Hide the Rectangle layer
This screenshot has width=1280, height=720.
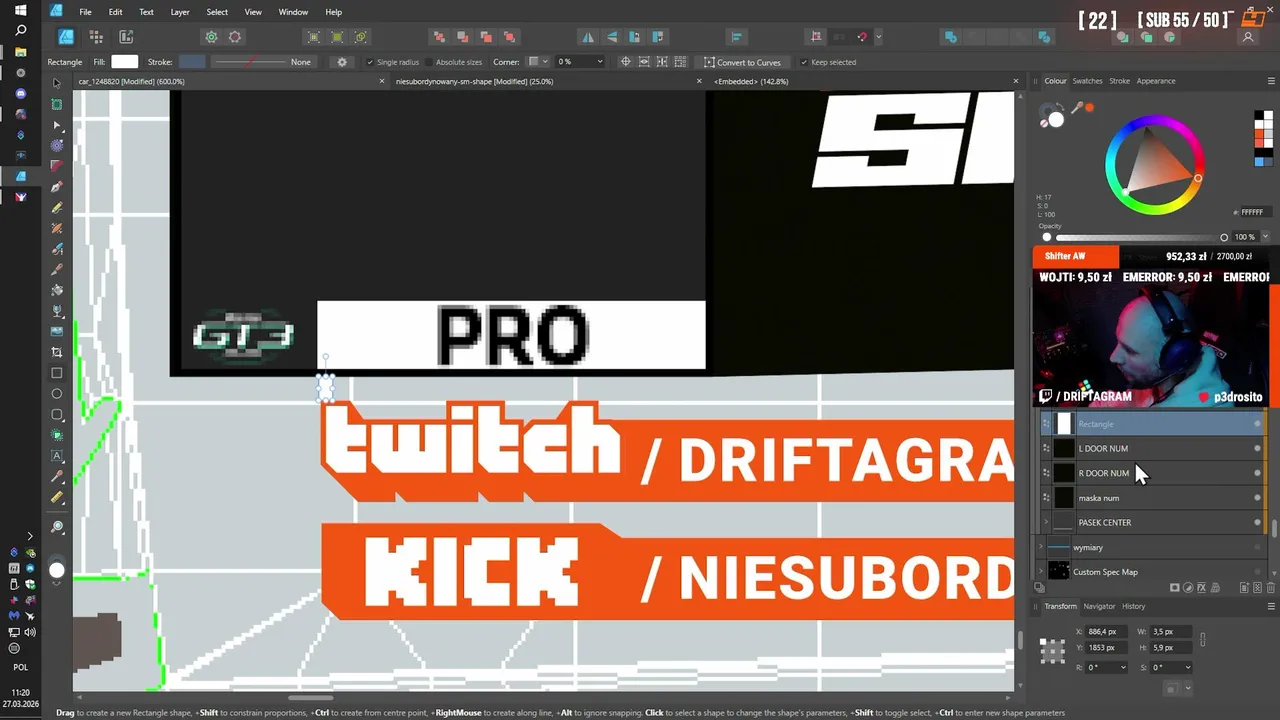(x=1257, y=424)
